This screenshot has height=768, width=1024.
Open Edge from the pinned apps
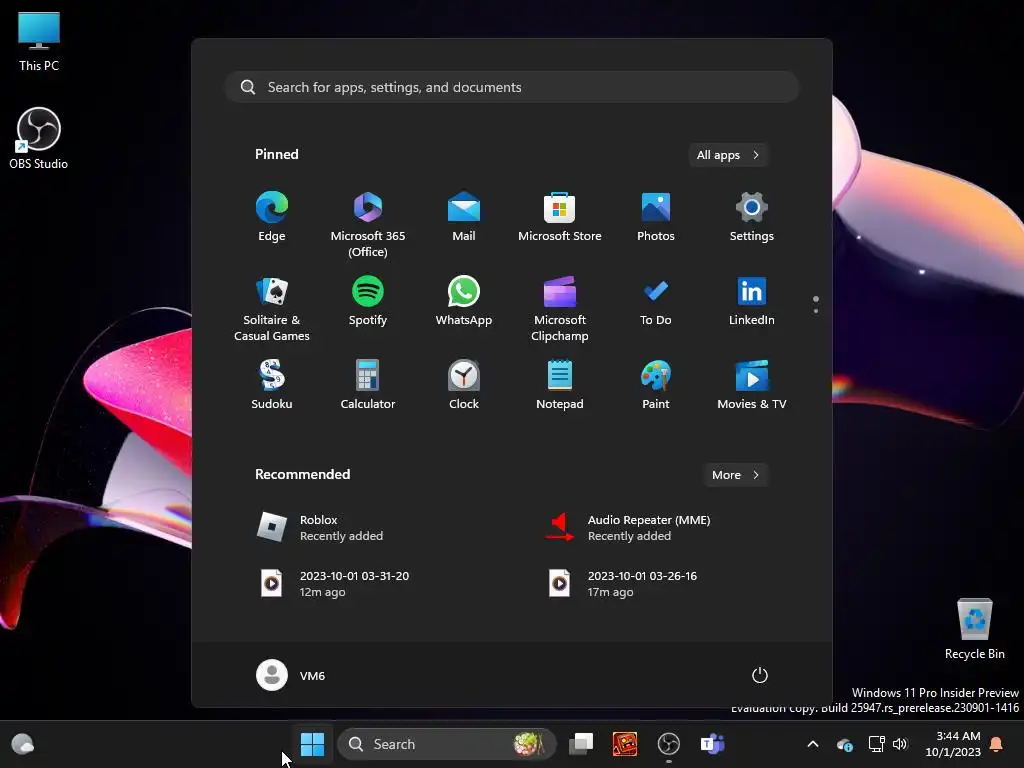(272, 217)
